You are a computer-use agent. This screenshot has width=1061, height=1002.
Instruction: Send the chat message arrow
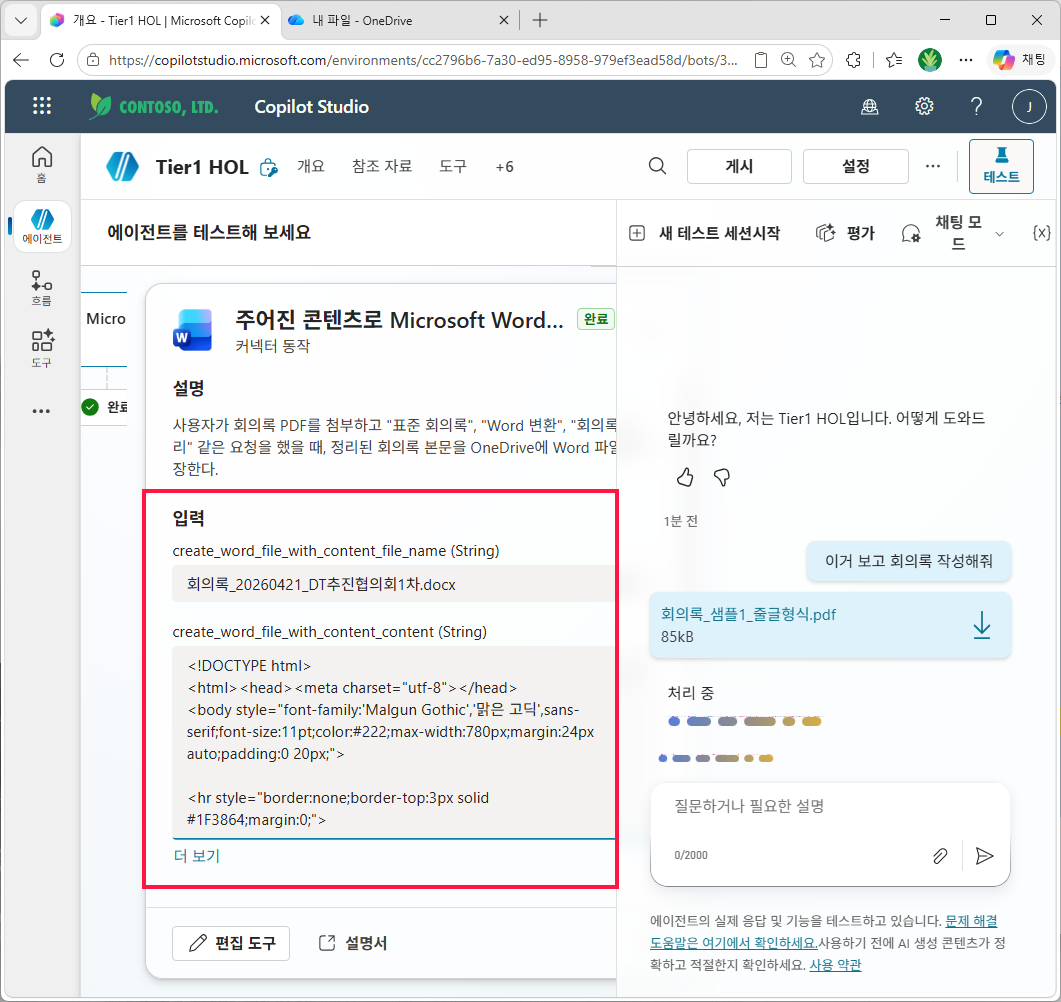tap(984, 856)
